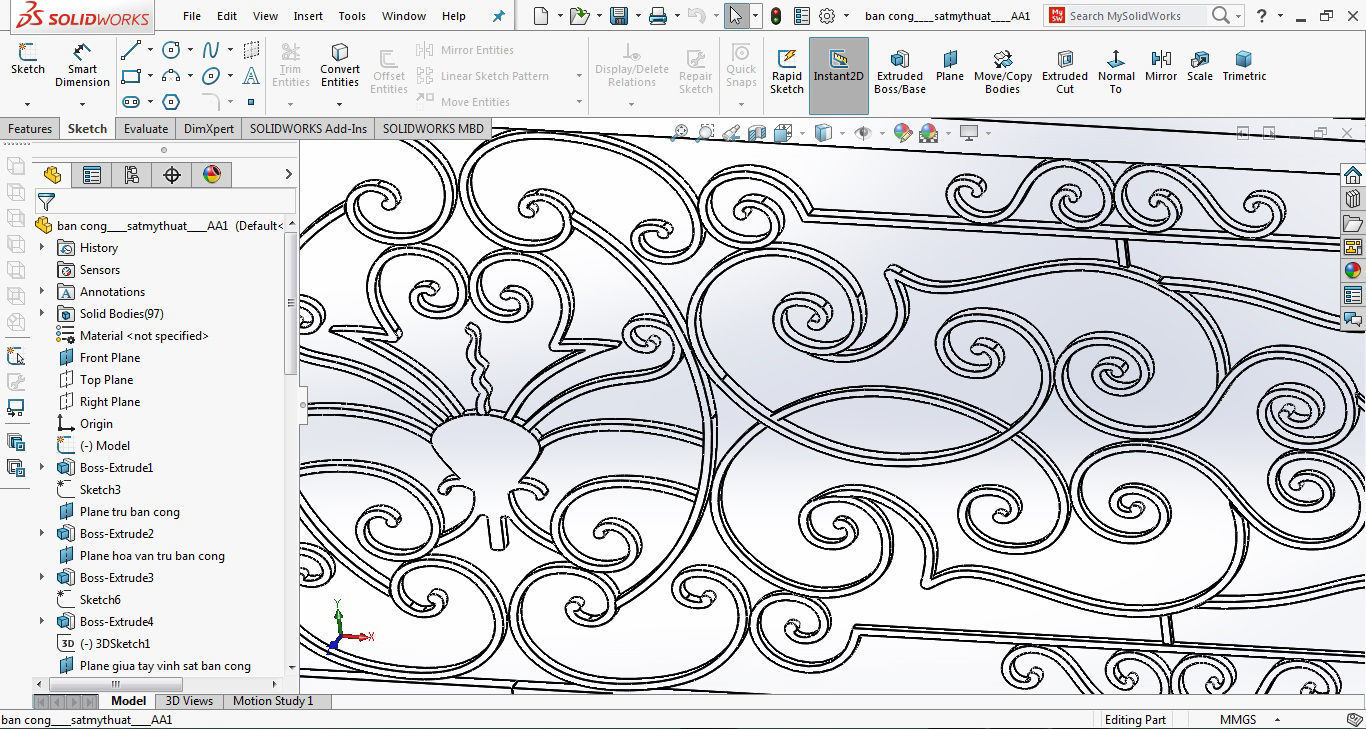The height and width of the screenshot is (729, 1366).
Task: Click the feature tree vertical scrollbar
Action: click(292, 305)
